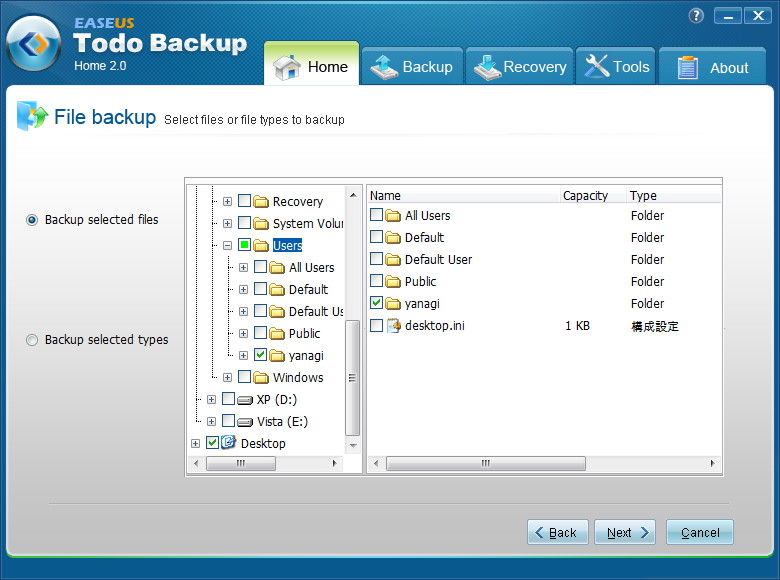The height and width of the screenshot is (580, 780).
Task: Click the Users folder icon in tree
Action: pyautogui.click(x=261, y=245)
